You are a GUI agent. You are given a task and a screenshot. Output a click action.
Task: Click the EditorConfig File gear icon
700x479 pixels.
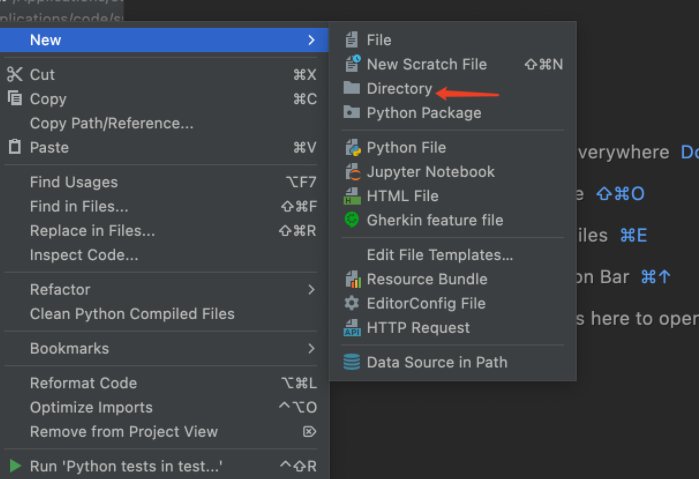(x=352, y=303)
